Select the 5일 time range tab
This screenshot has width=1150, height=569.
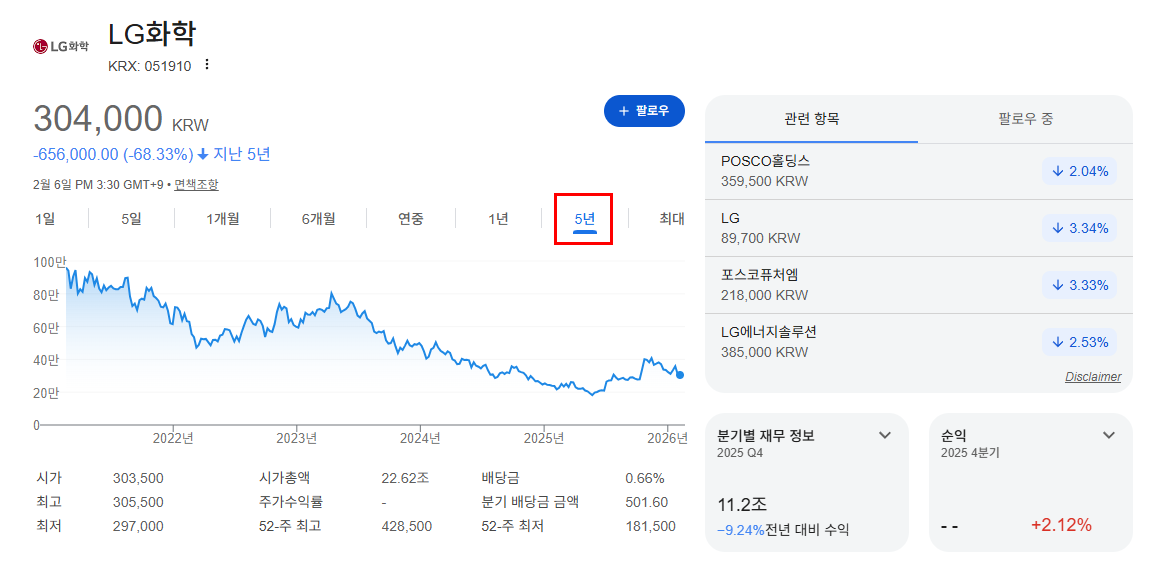click(x=131, y=219)
